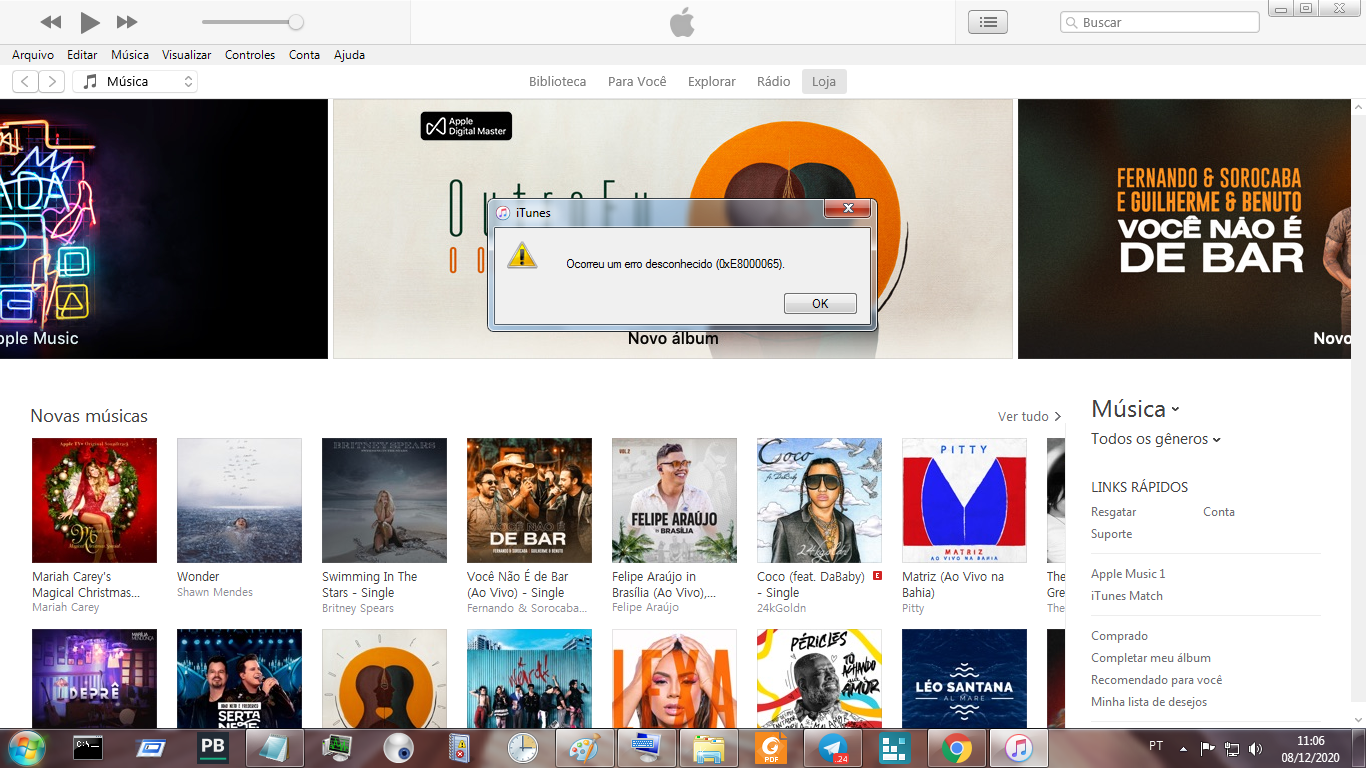Switch to the Rádio tab
Screen dimensions: 1366x768
click(774, 82)
